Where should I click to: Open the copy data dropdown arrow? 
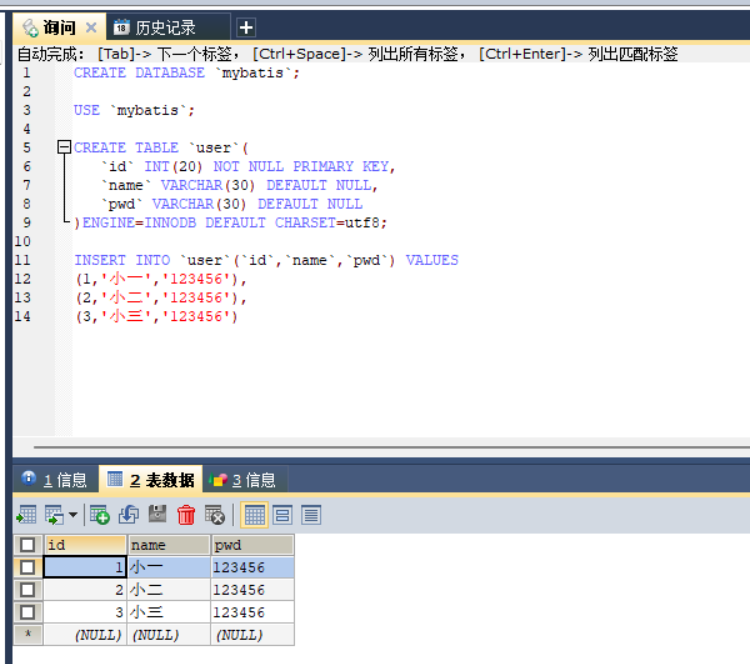(73, 515)
